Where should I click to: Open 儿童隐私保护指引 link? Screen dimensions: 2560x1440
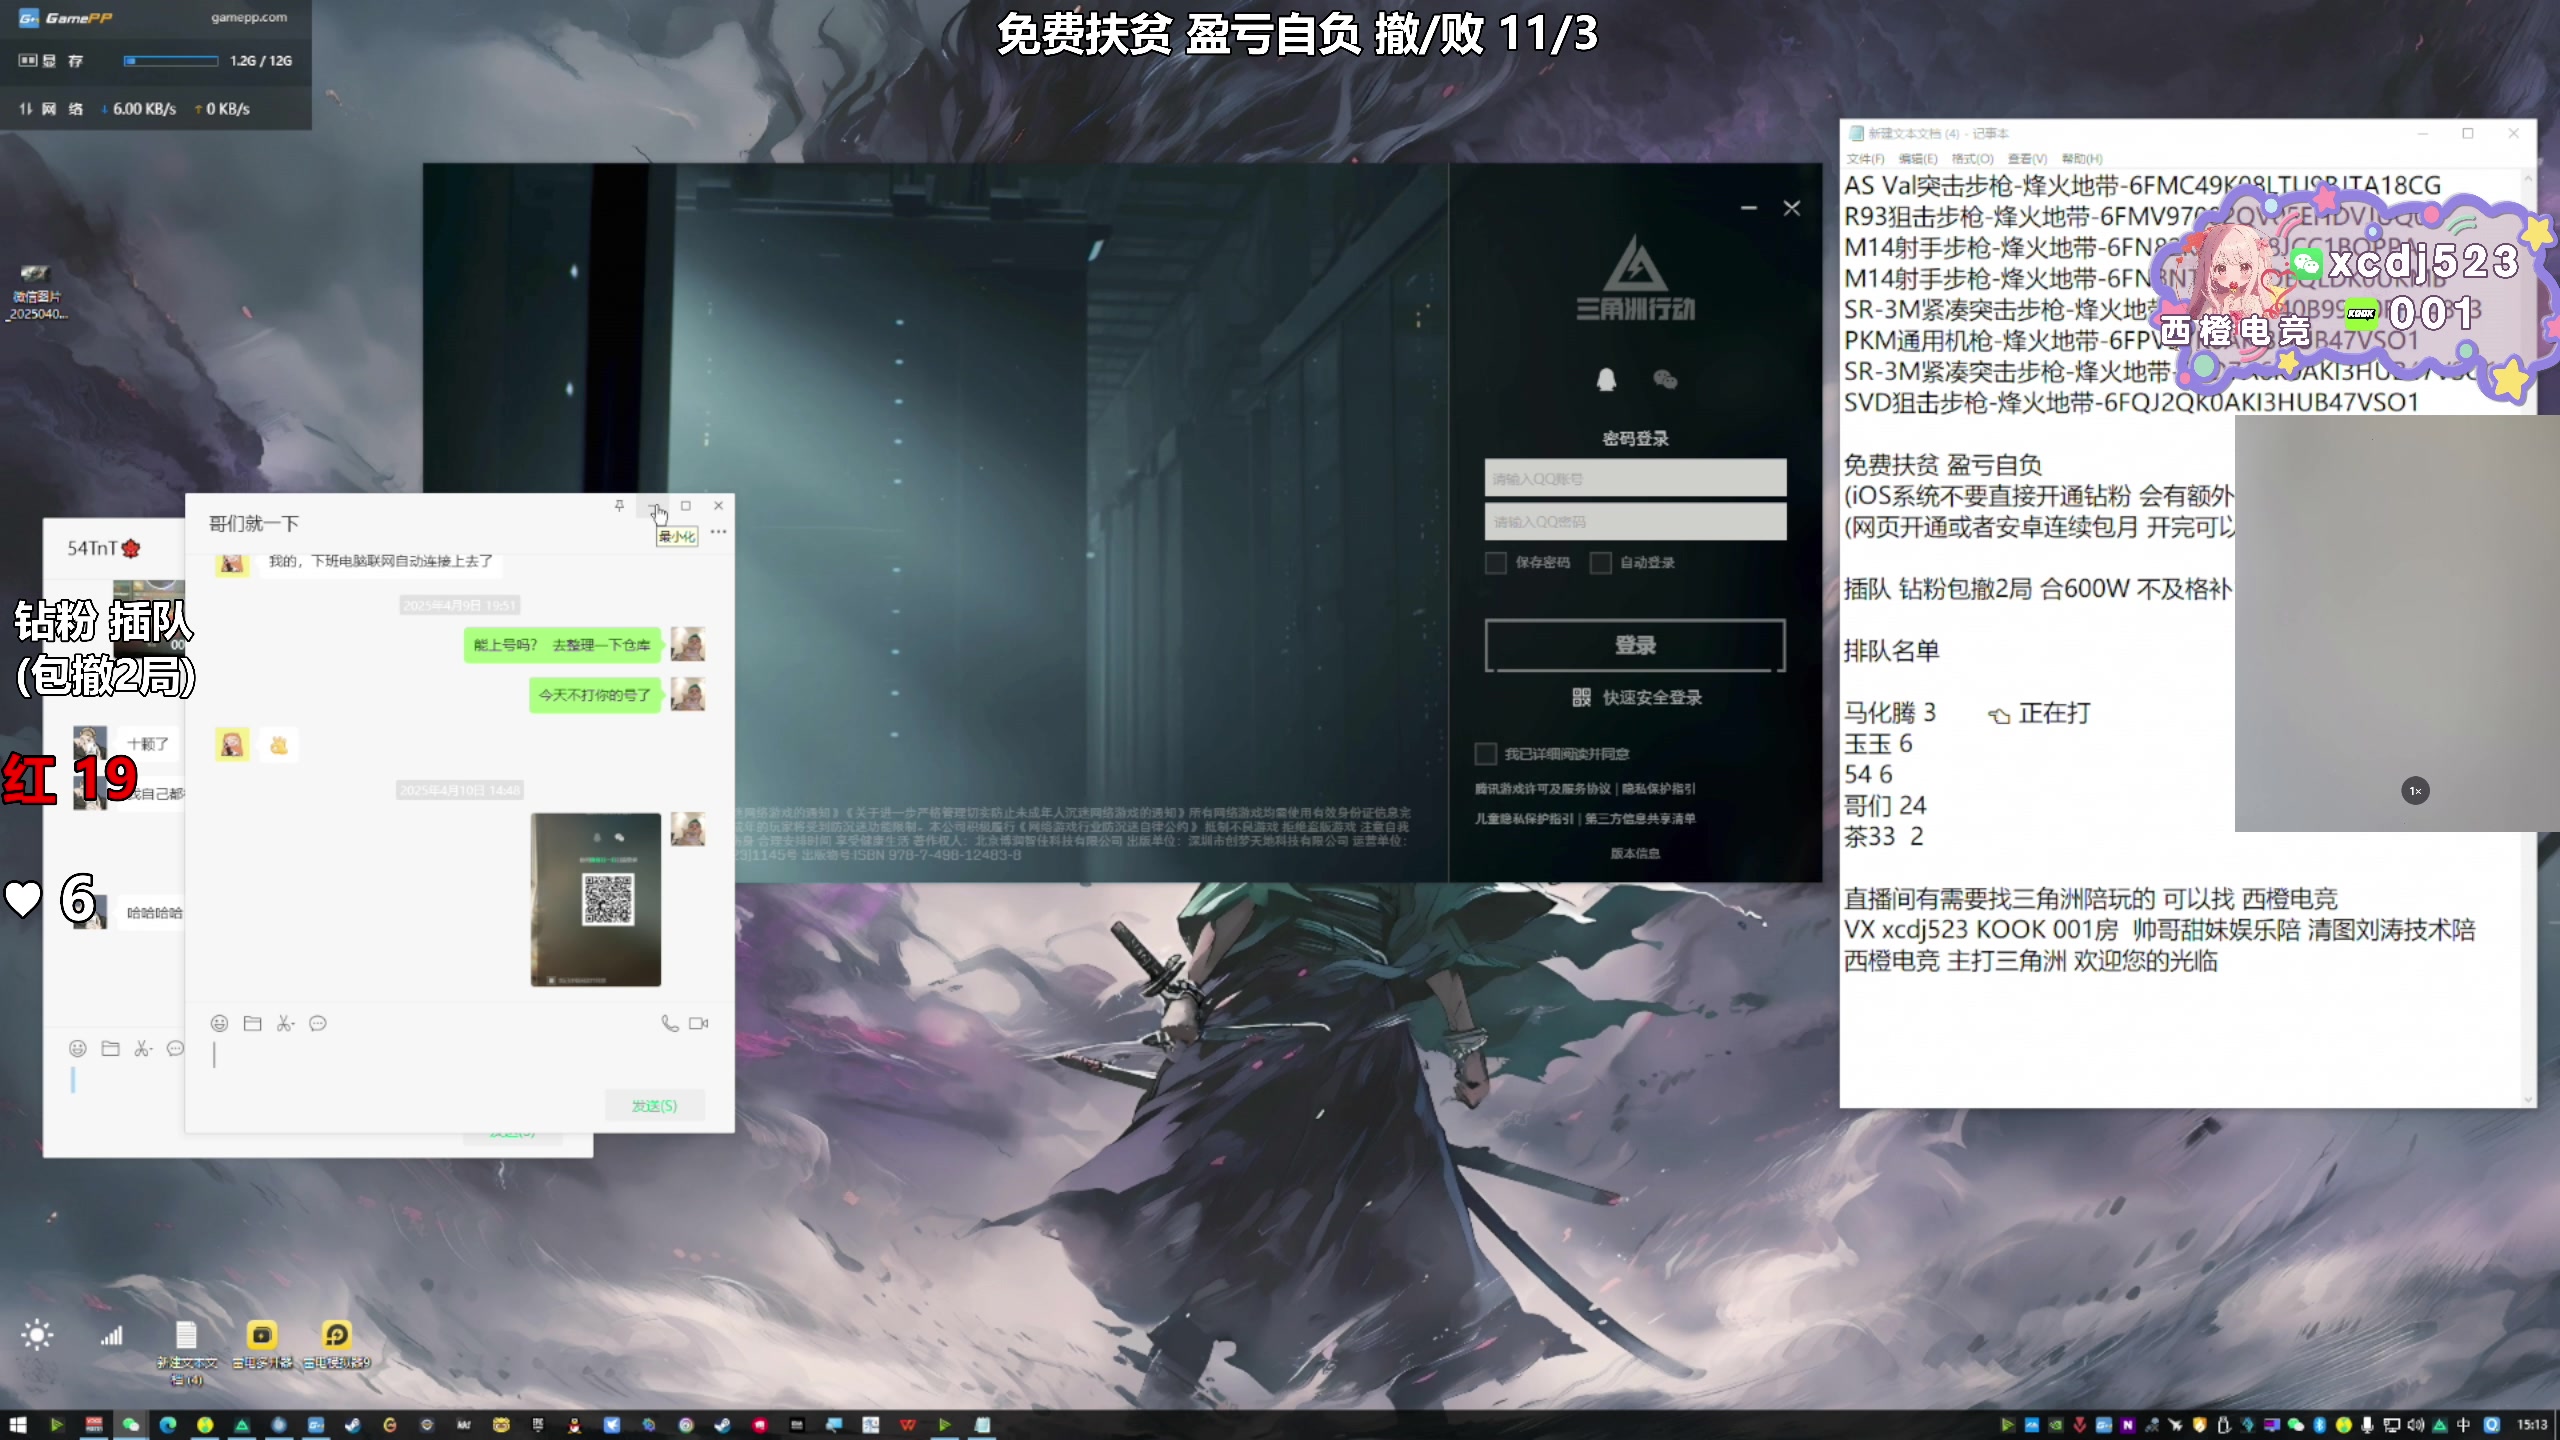1524,818
